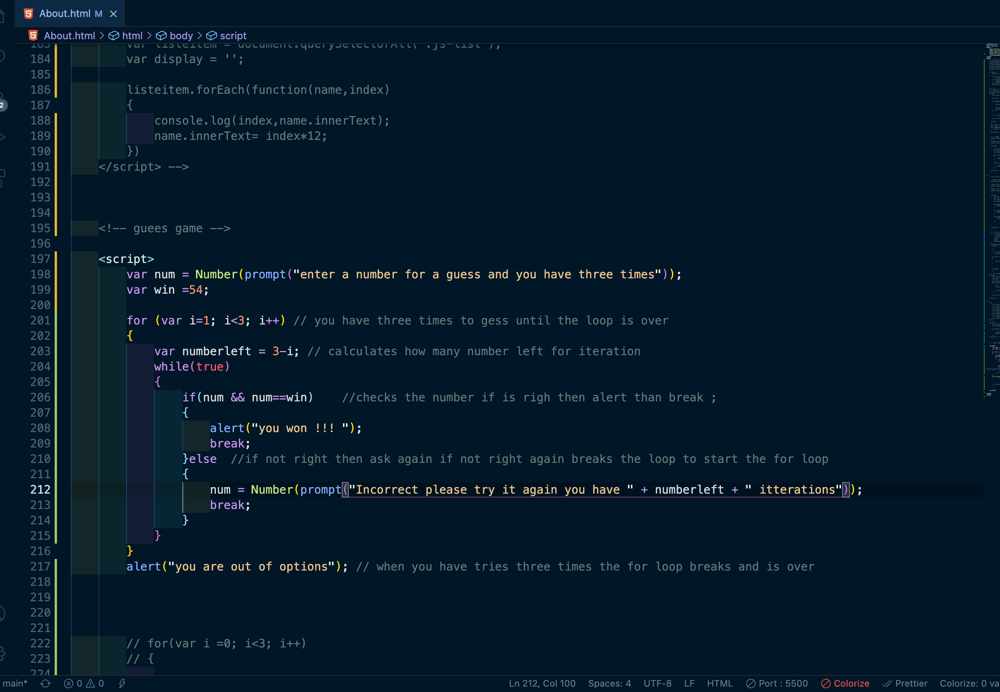Click the lightning bolt icon in status bar
Viewport: 1000px width, 692px height.
[x=122, y=683]
